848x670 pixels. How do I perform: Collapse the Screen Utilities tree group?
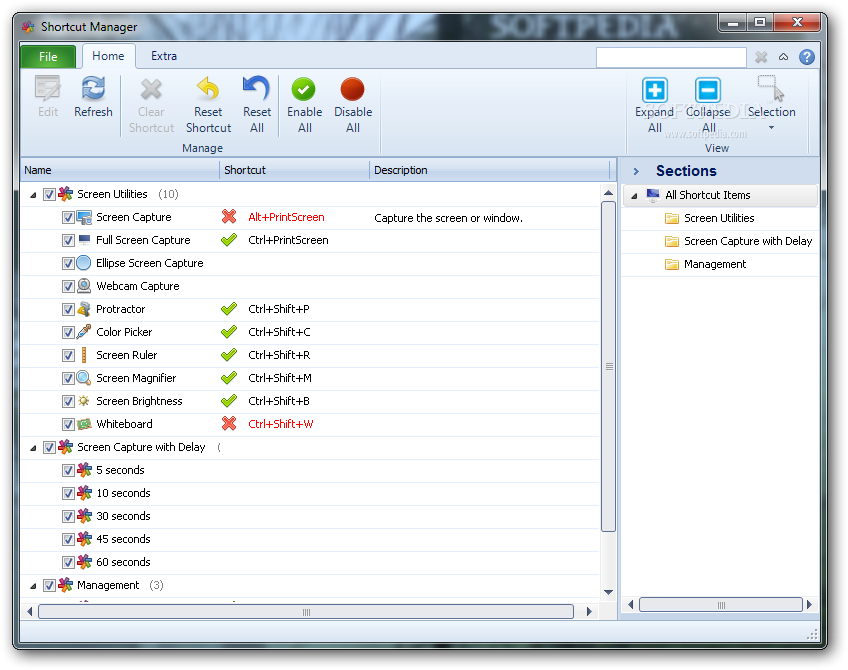[x=33, y=195]
